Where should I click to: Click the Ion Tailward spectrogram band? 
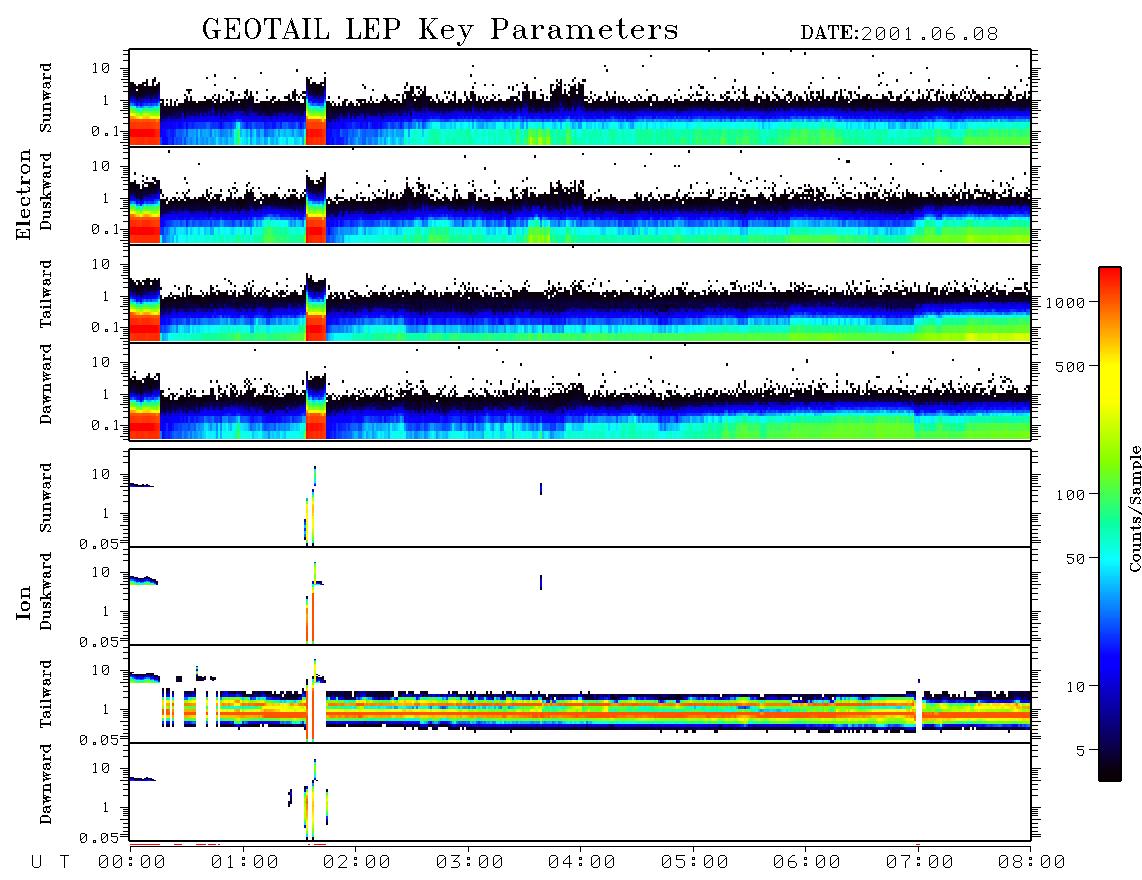coord(580,710)
